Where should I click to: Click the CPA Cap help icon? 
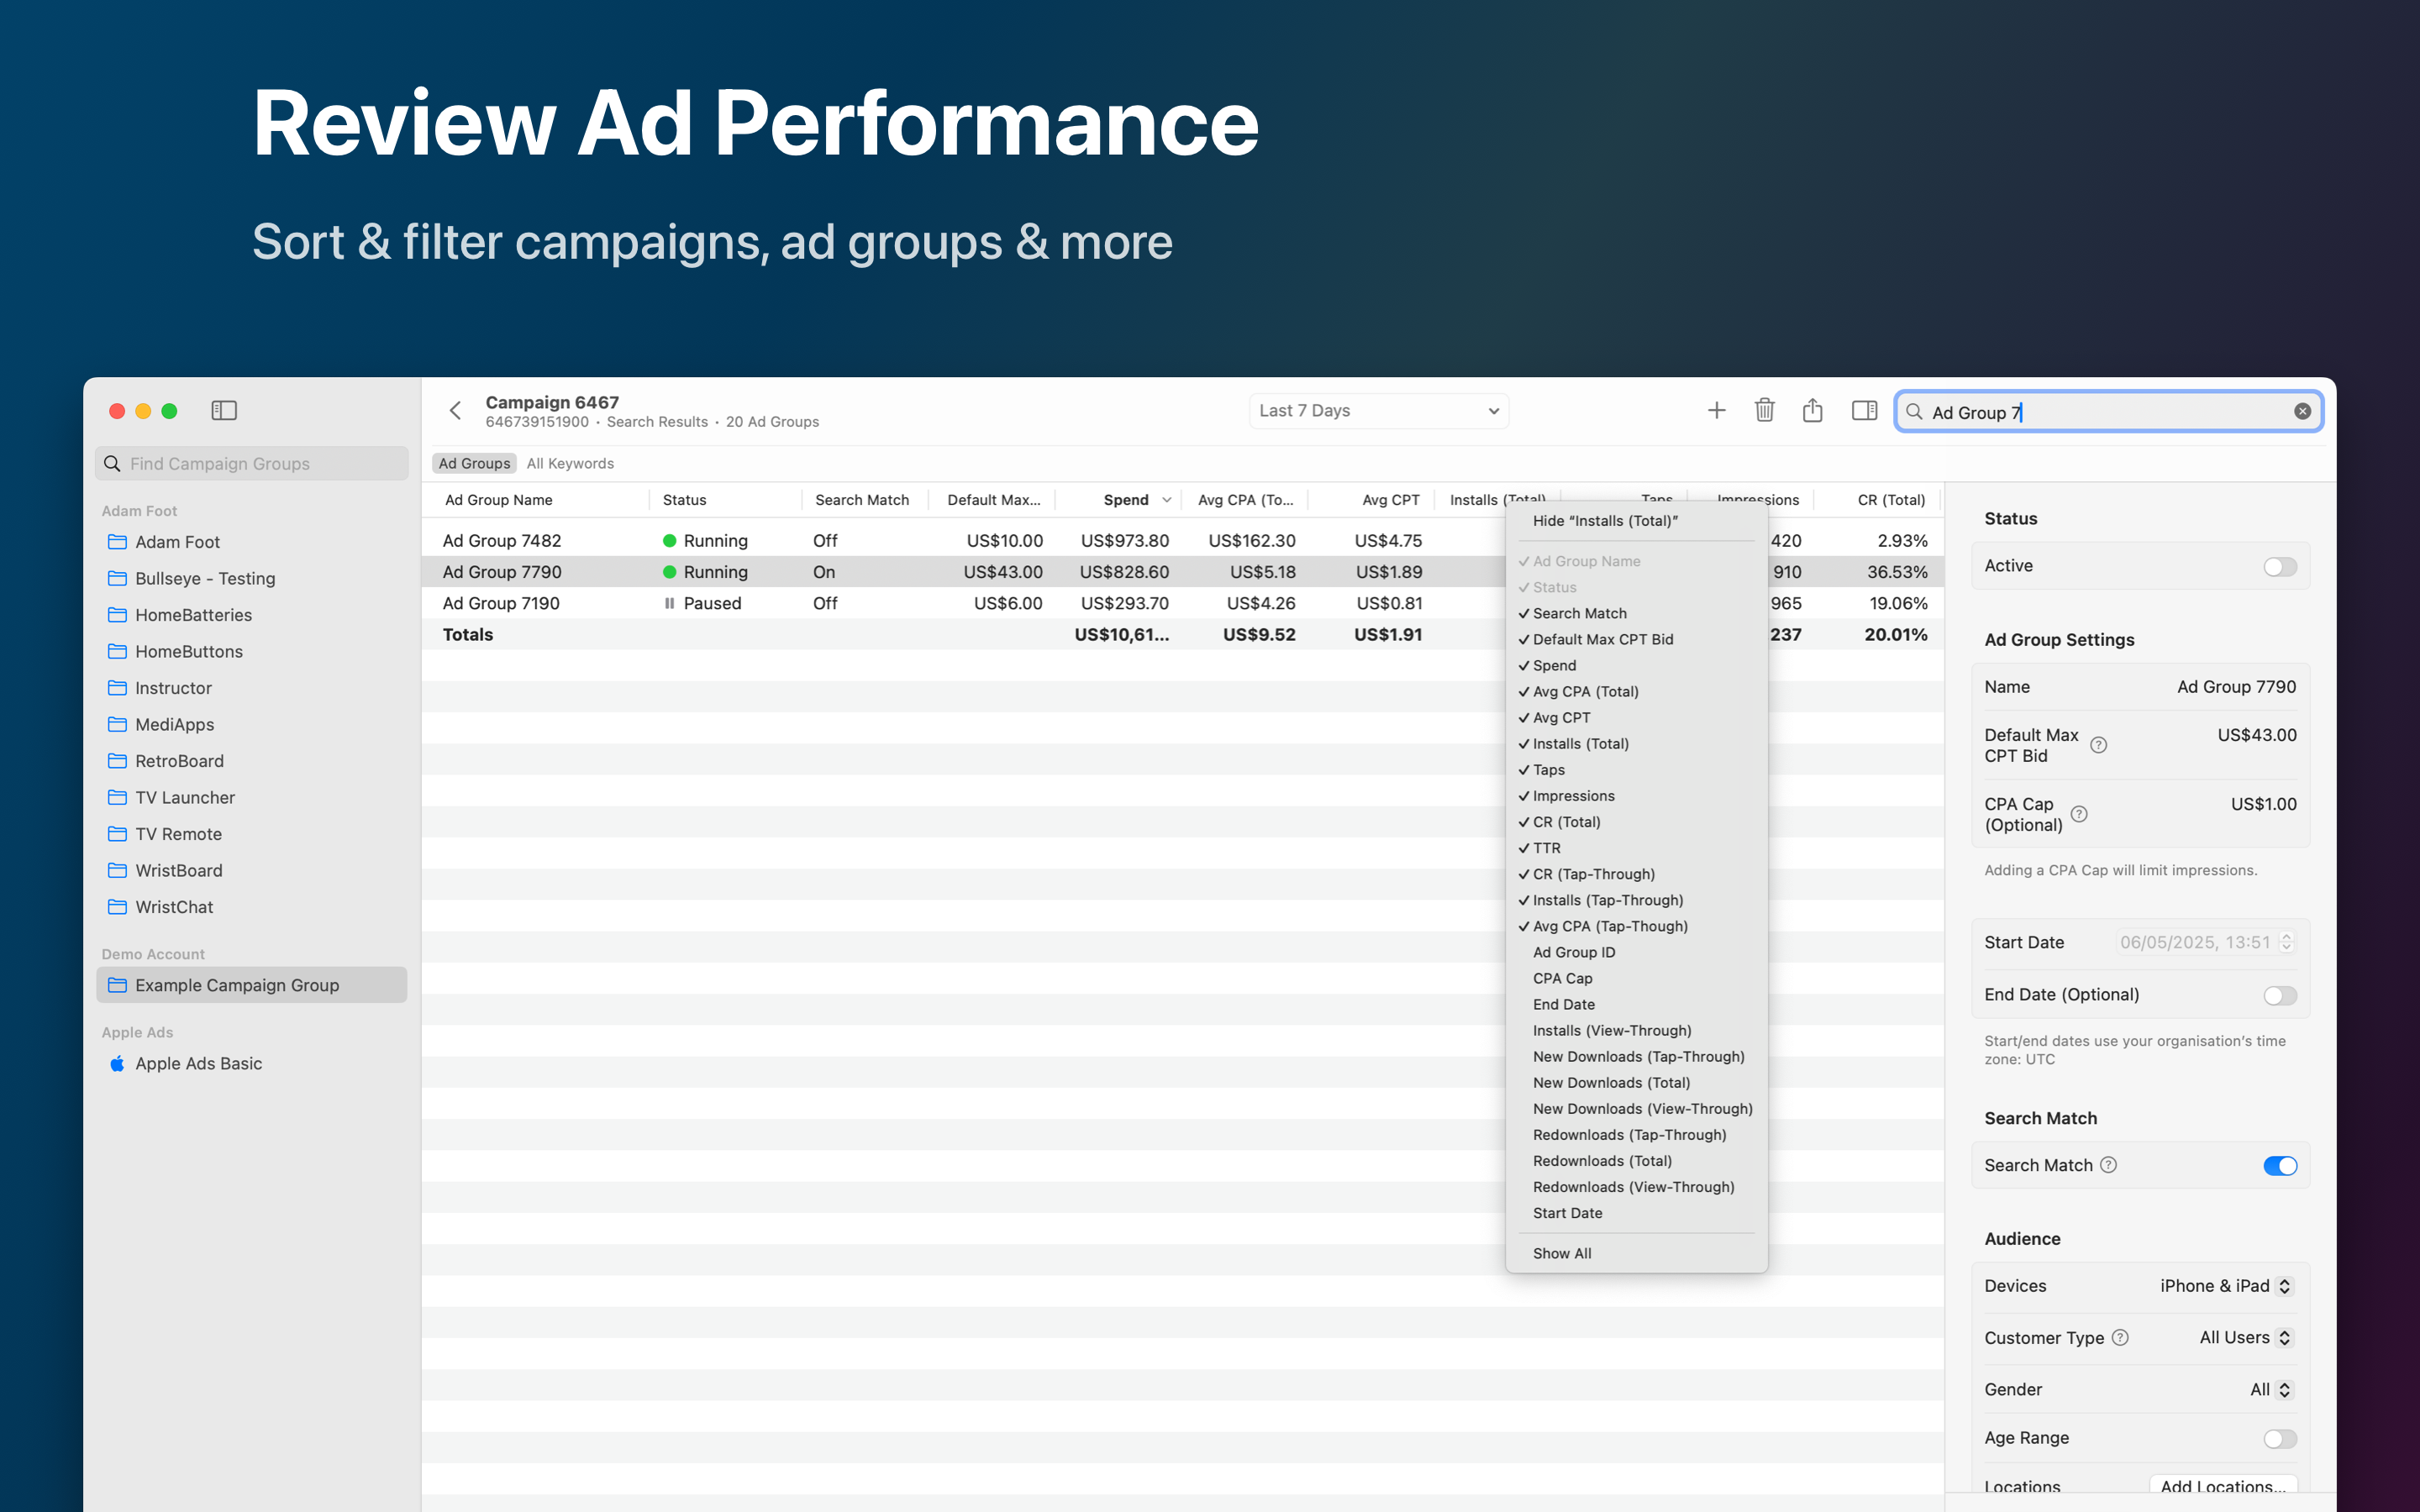click(x=2079, y=814)
